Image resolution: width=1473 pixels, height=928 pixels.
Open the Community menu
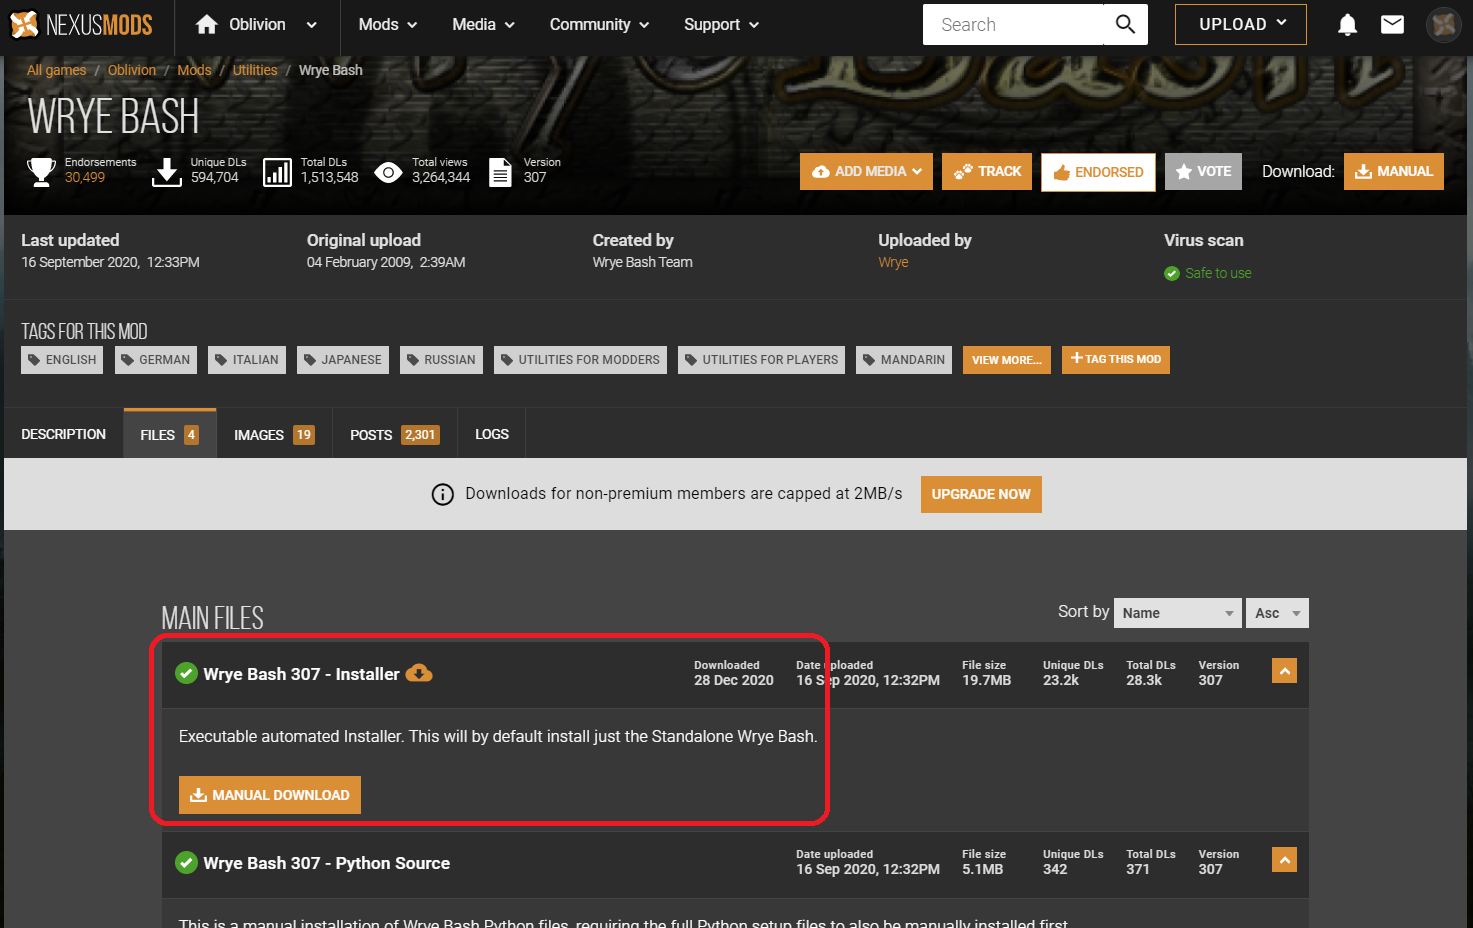599,24
